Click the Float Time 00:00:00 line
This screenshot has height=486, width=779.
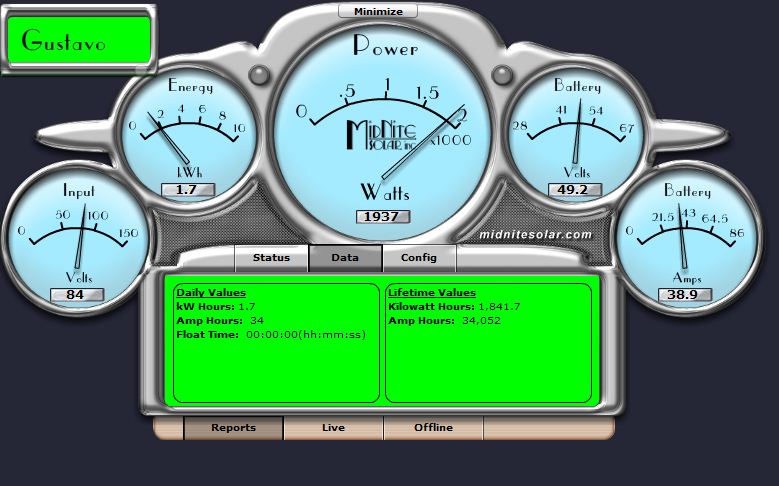pyautogui.click(x=271, y=334)
